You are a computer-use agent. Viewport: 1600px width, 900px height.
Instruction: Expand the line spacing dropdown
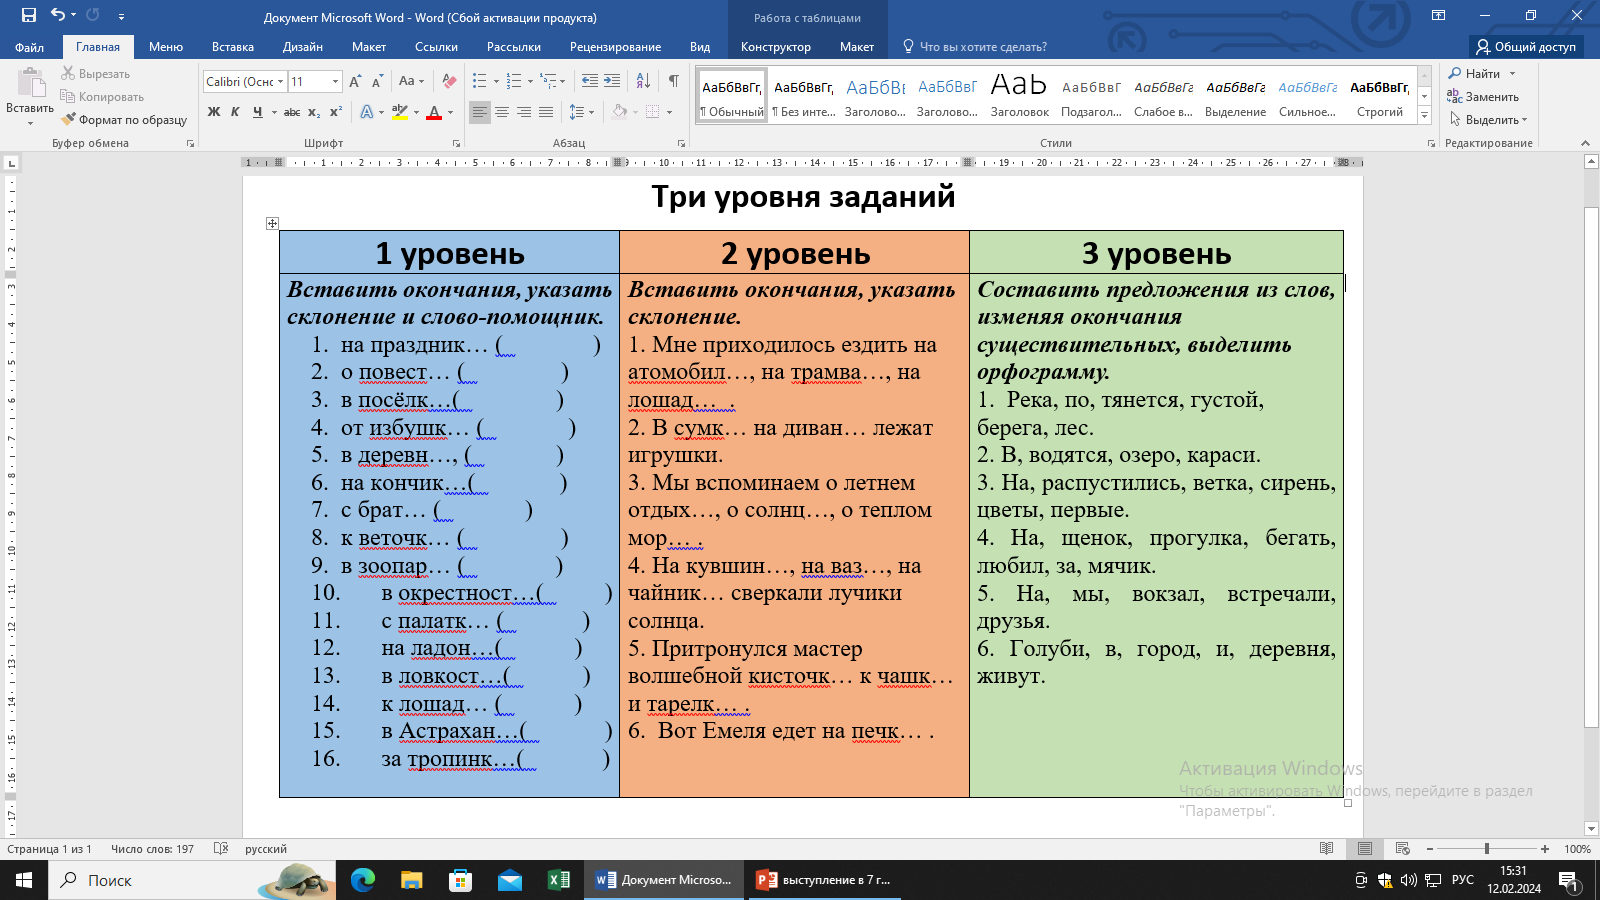591,112
